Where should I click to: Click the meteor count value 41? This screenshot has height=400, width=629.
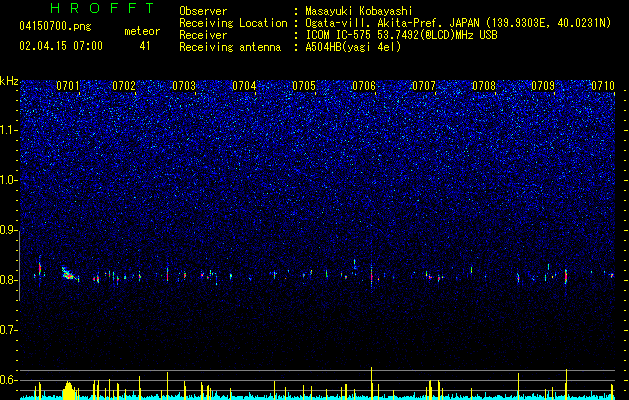click(145, 46)
